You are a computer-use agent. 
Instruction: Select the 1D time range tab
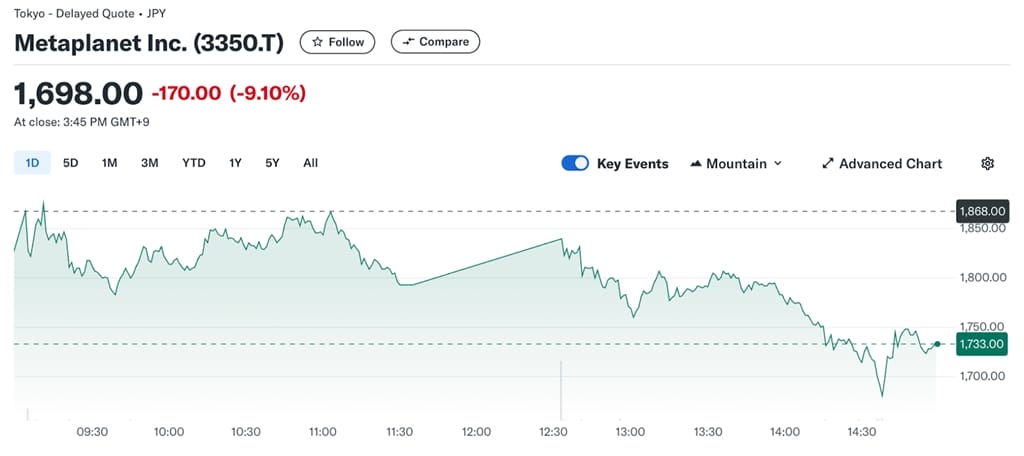click(x=32, y=163)
